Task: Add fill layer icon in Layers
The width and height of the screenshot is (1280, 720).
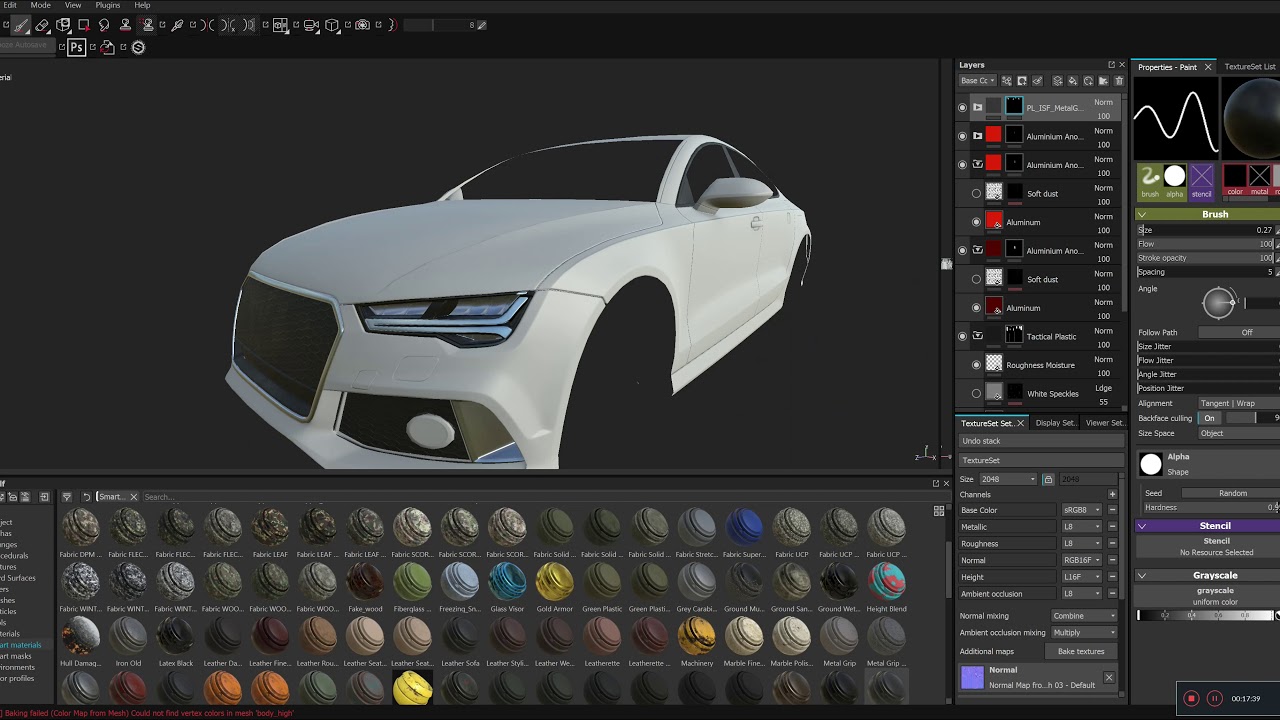Action: pos(1073,80)
